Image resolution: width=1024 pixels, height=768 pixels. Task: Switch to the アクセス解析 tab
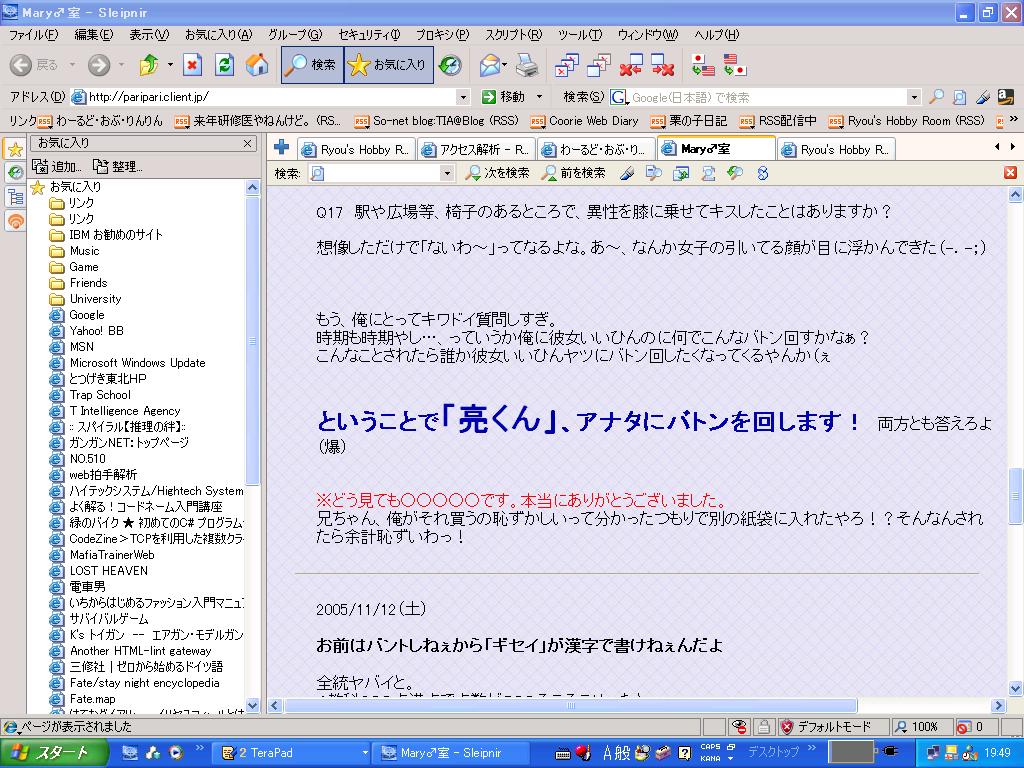pyautogui.click(x=476, y=150)
